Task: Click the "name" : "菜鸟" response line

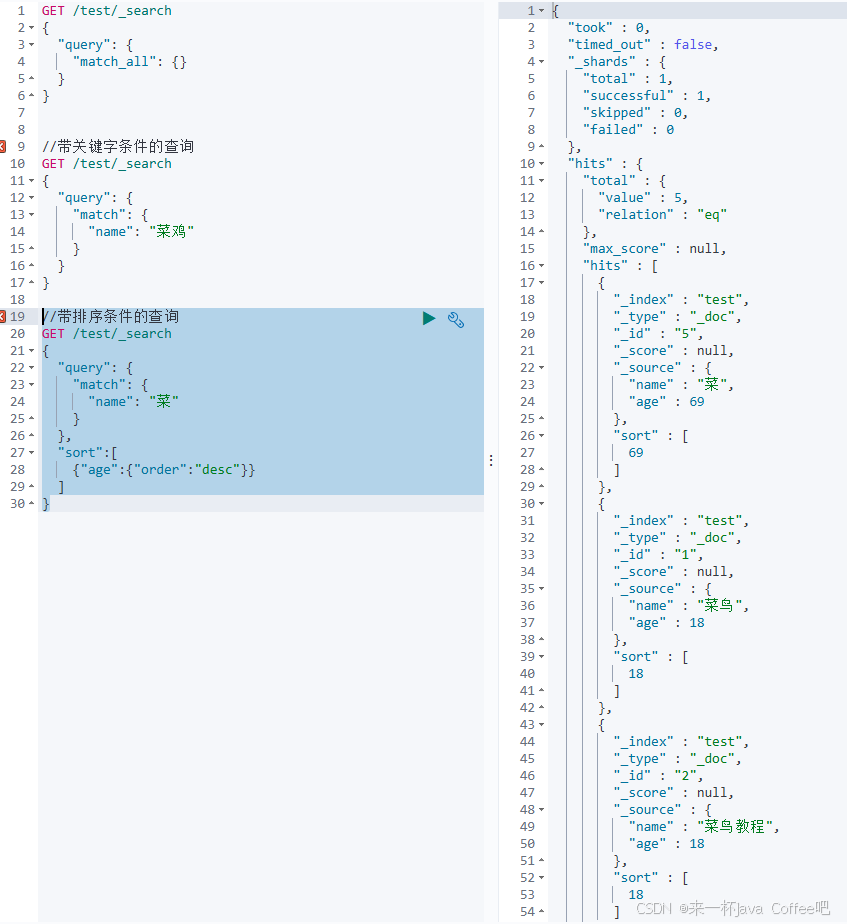Action: coord(689,606)
